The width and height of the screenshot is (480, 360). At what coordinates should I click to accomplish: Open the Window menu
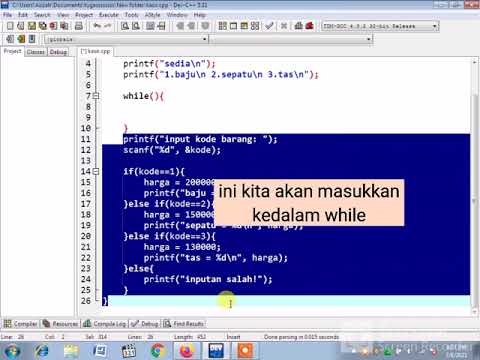pyautogui.click(x=177, y=15)
